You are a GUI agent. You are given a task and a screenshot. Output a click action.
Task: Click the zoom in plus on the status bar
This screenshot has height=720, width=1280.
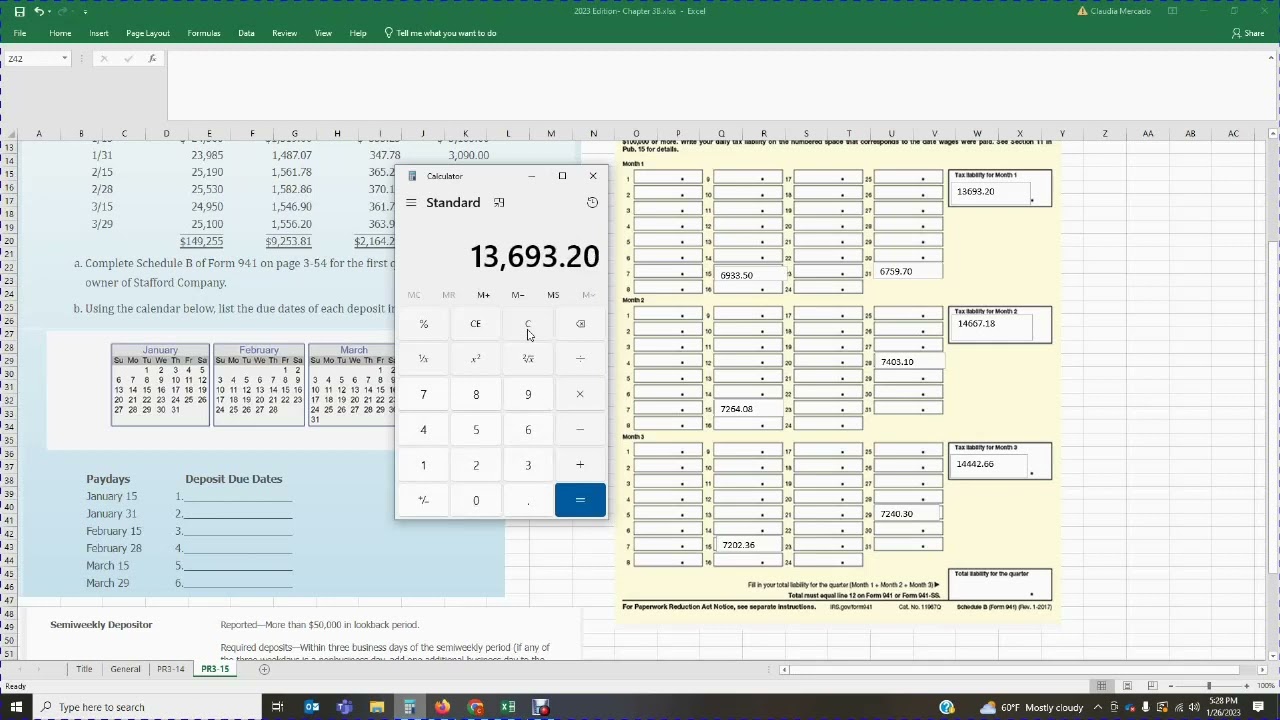1247,686
